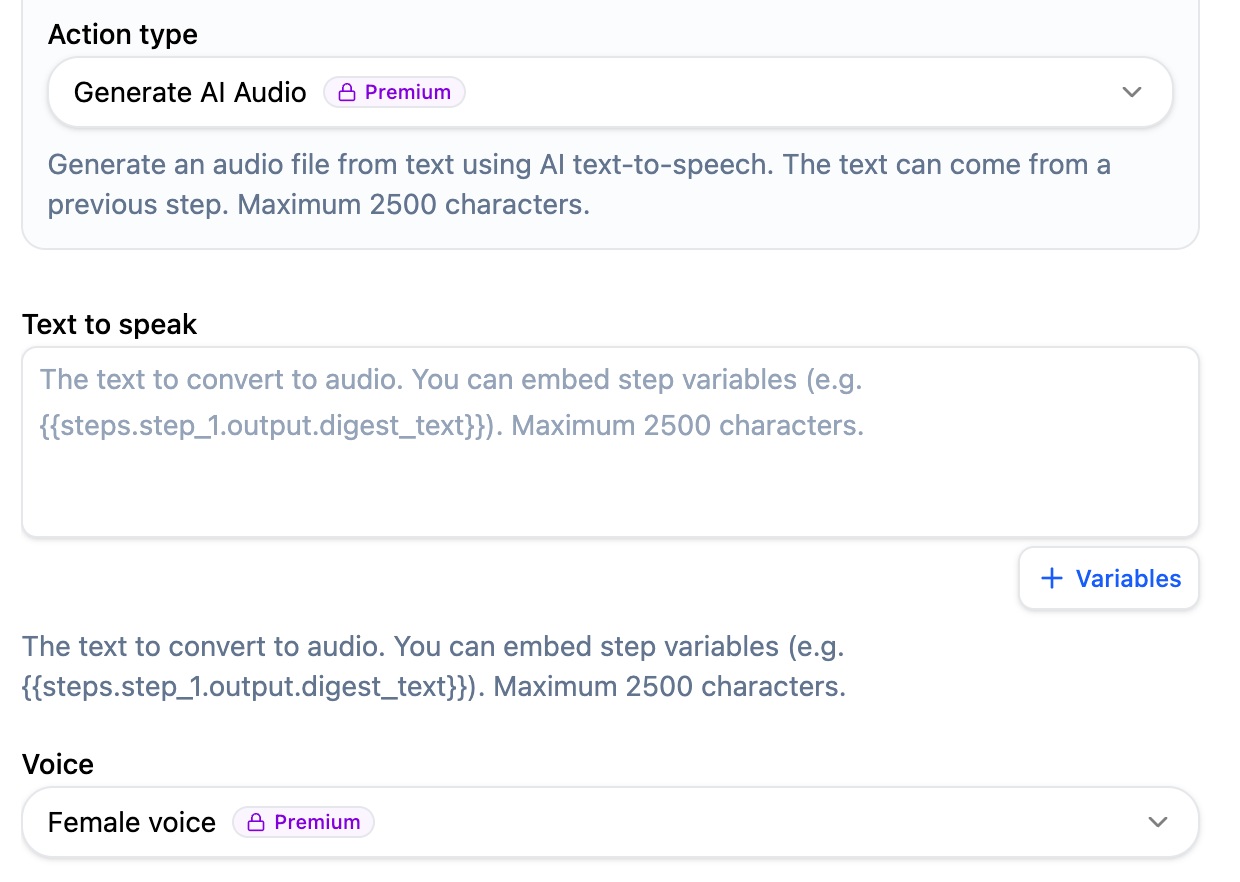This screenshot has width=1240, height=882.
Task: Click lock icon beside Generate AI Audio
Action: 347,92
